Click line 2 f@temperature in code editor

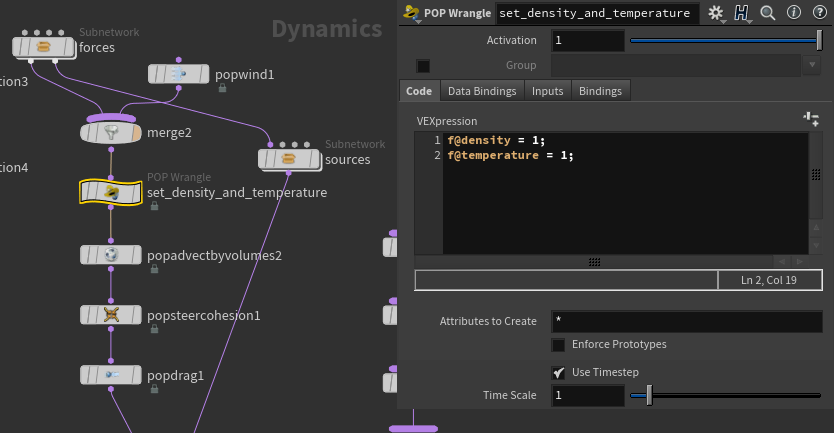pyautogui.click(x=510, y=155)
